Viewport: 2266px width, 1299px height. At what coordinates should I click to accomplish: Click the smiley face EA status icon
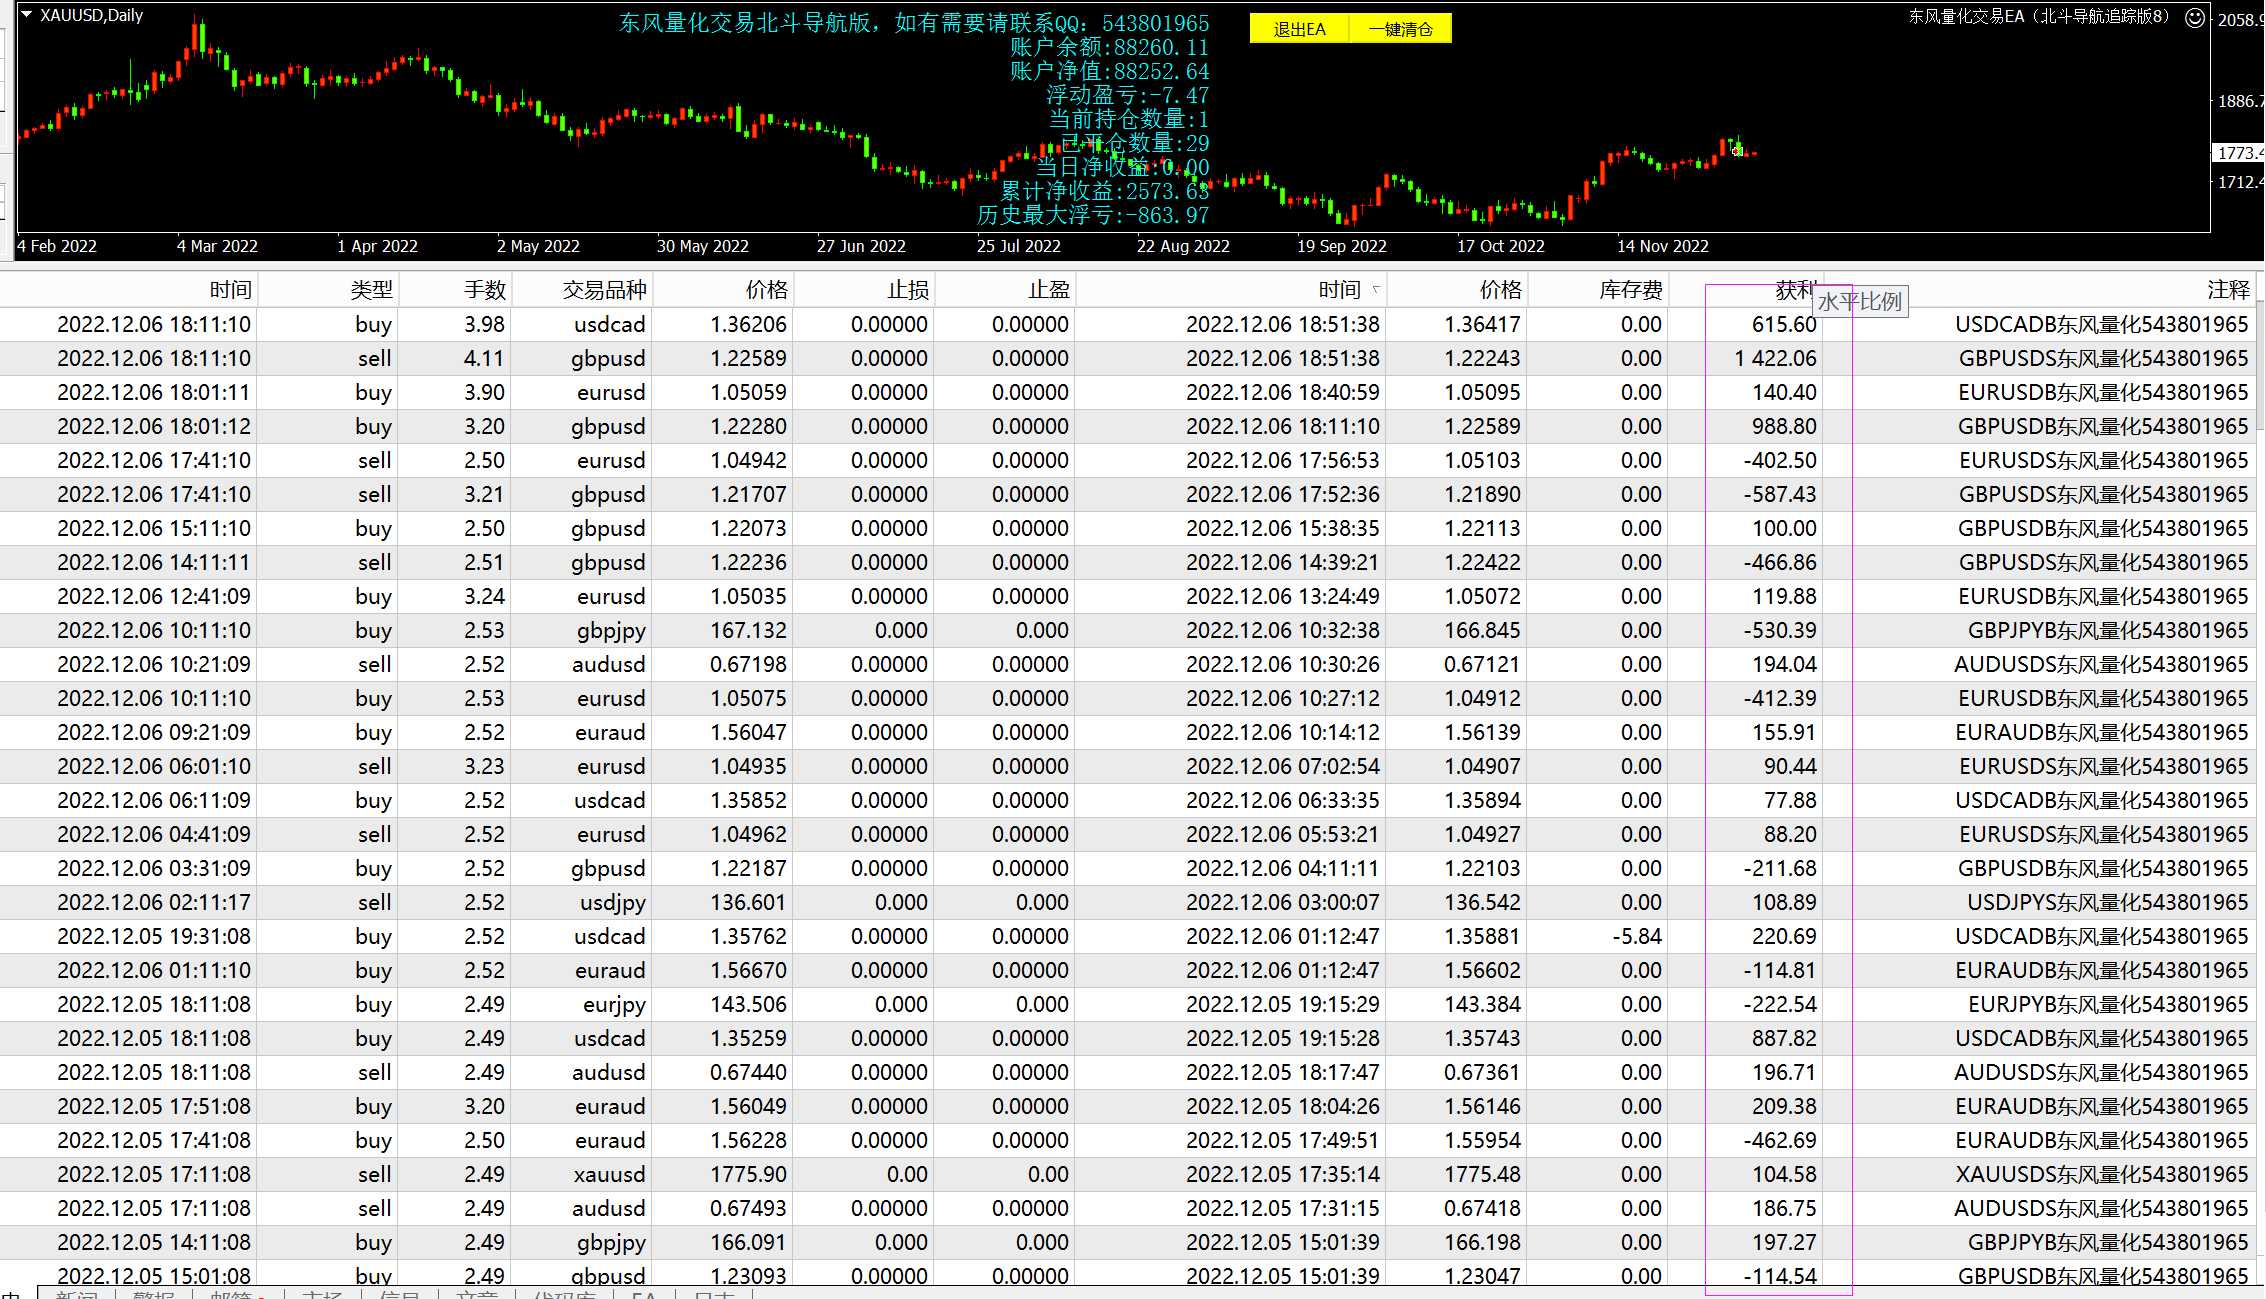click(2194, 18)
